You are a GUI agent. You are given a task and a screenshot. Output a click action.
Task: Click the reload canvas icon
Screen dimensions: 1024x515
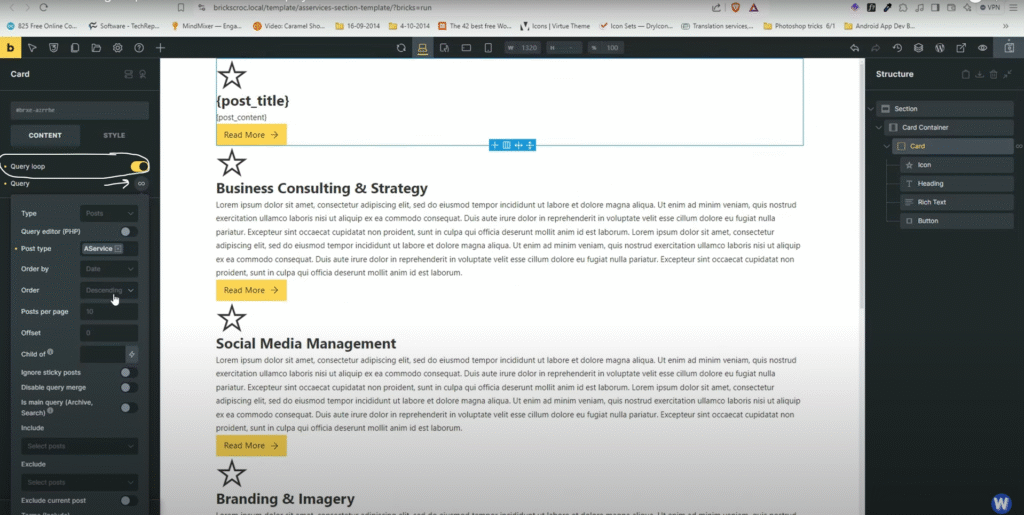[x=401, y=48]
